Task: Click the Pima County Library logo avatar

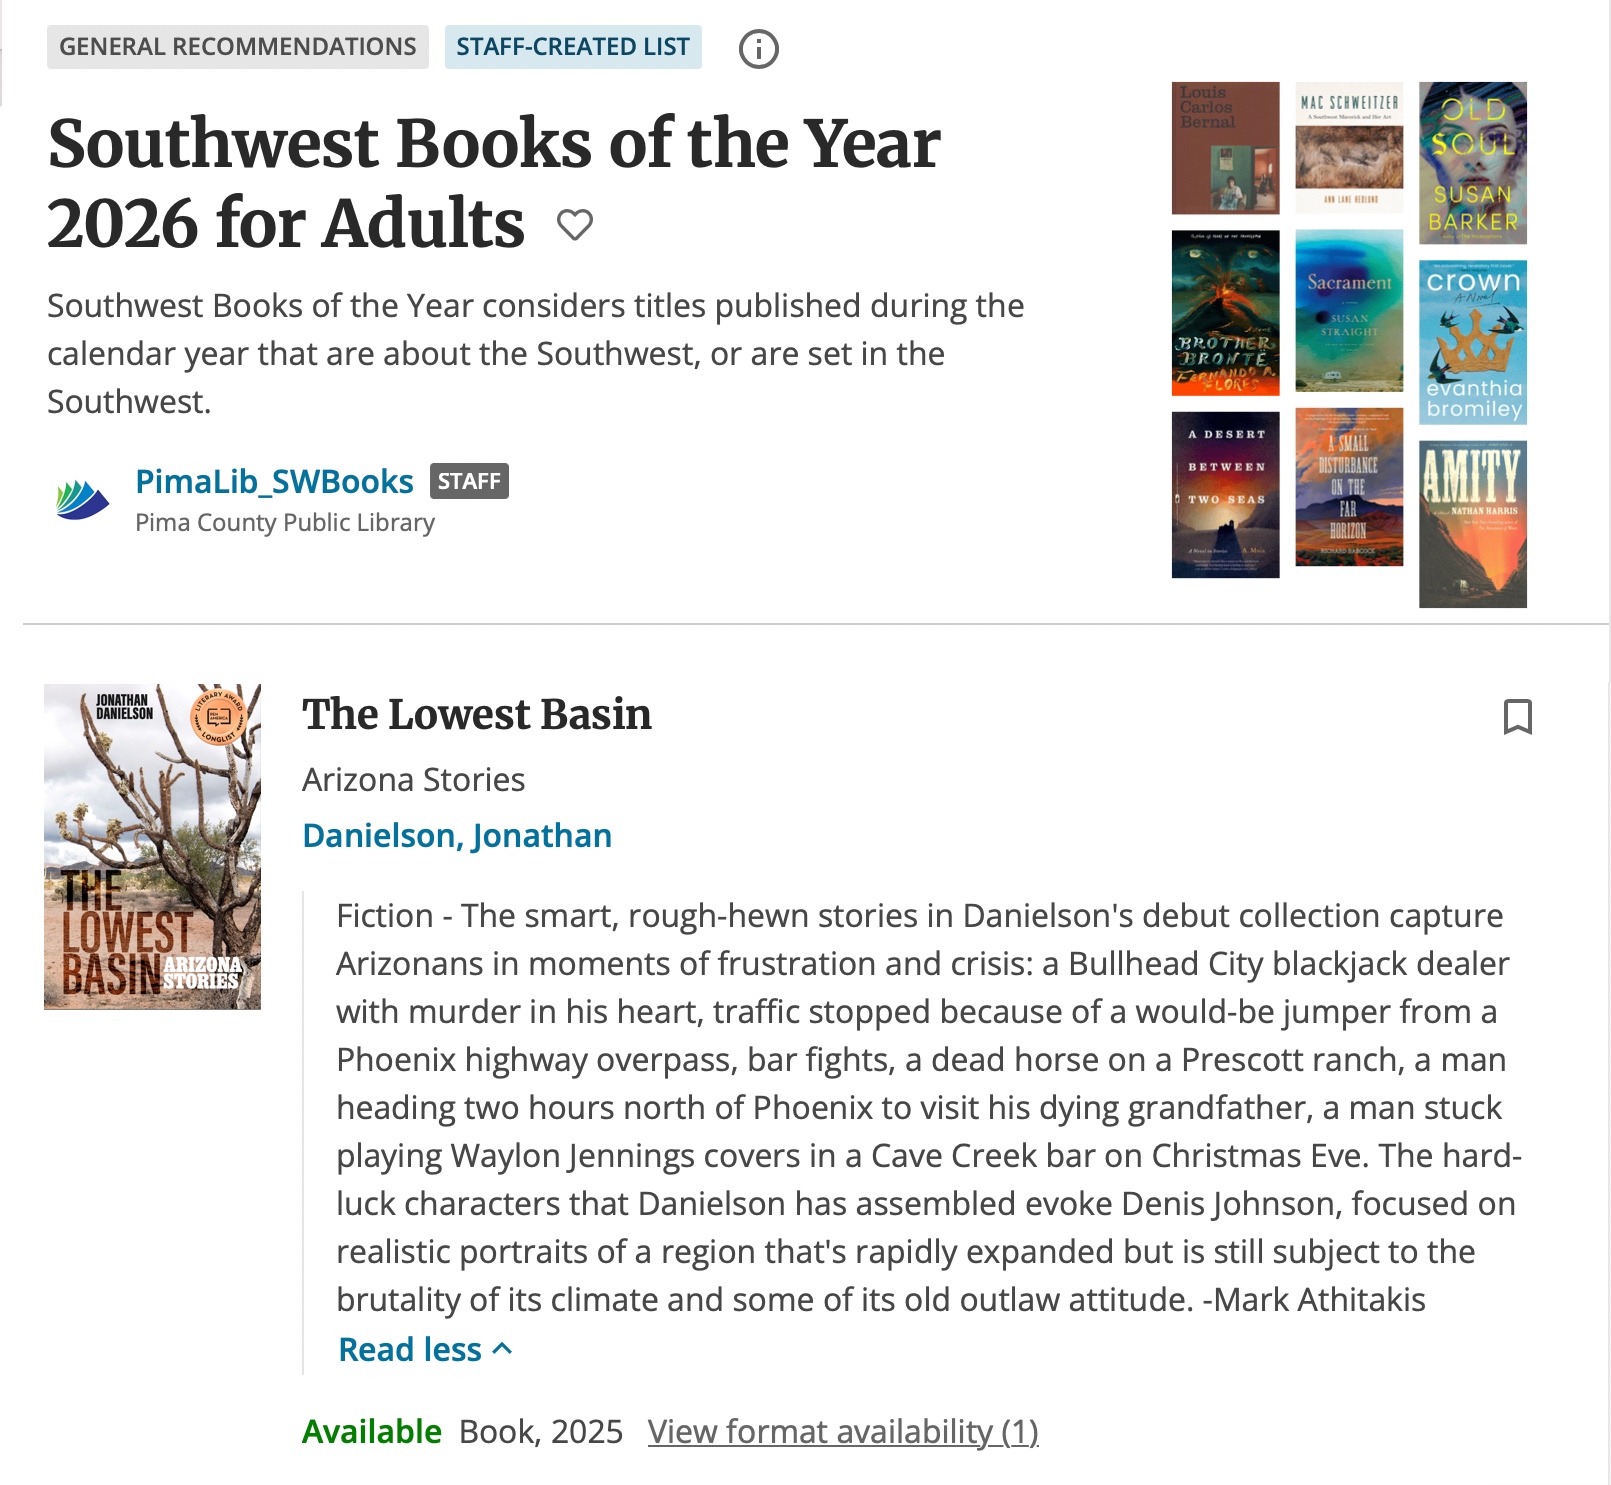Action: tap(82, 499)
